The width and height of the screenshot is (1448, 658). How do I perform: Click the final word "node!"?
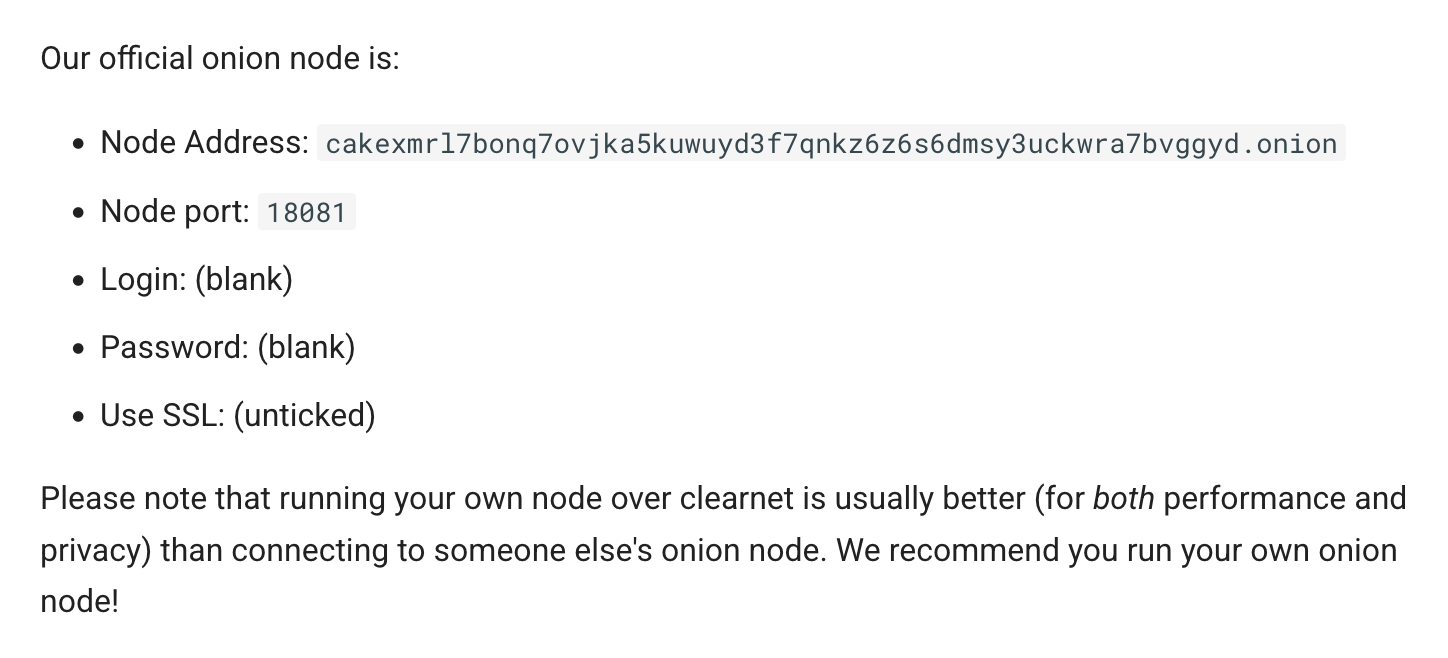[x=80, y=602]
